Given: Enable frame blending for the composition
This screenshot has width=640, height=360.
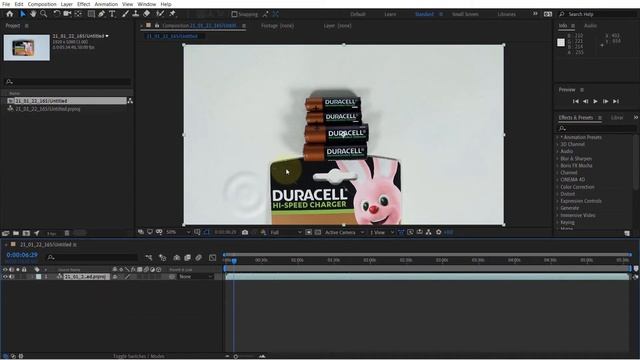Looking at the screenshot, I should pyautogui.click(x=187, y=258).
